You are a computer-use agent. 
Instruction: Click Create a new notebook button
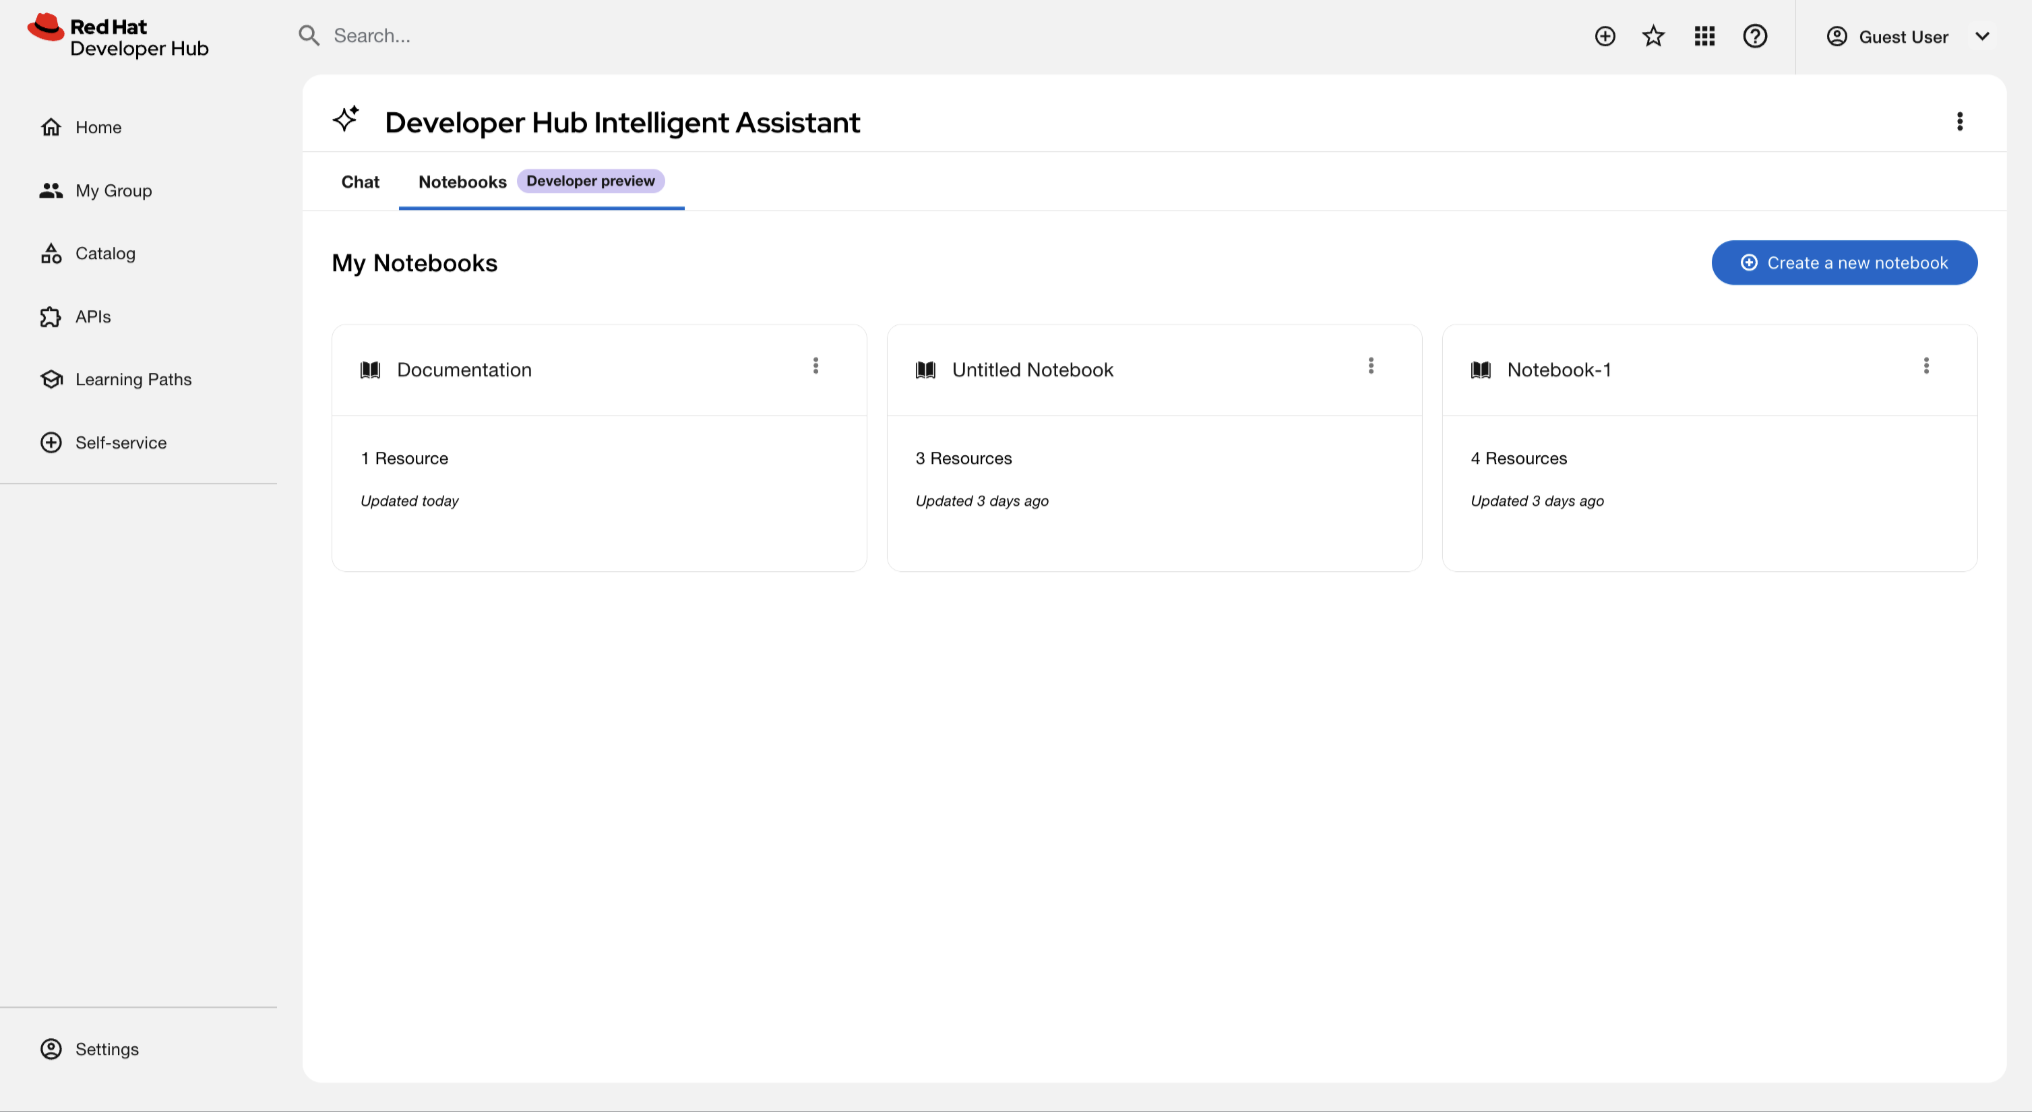[1844, 262]
